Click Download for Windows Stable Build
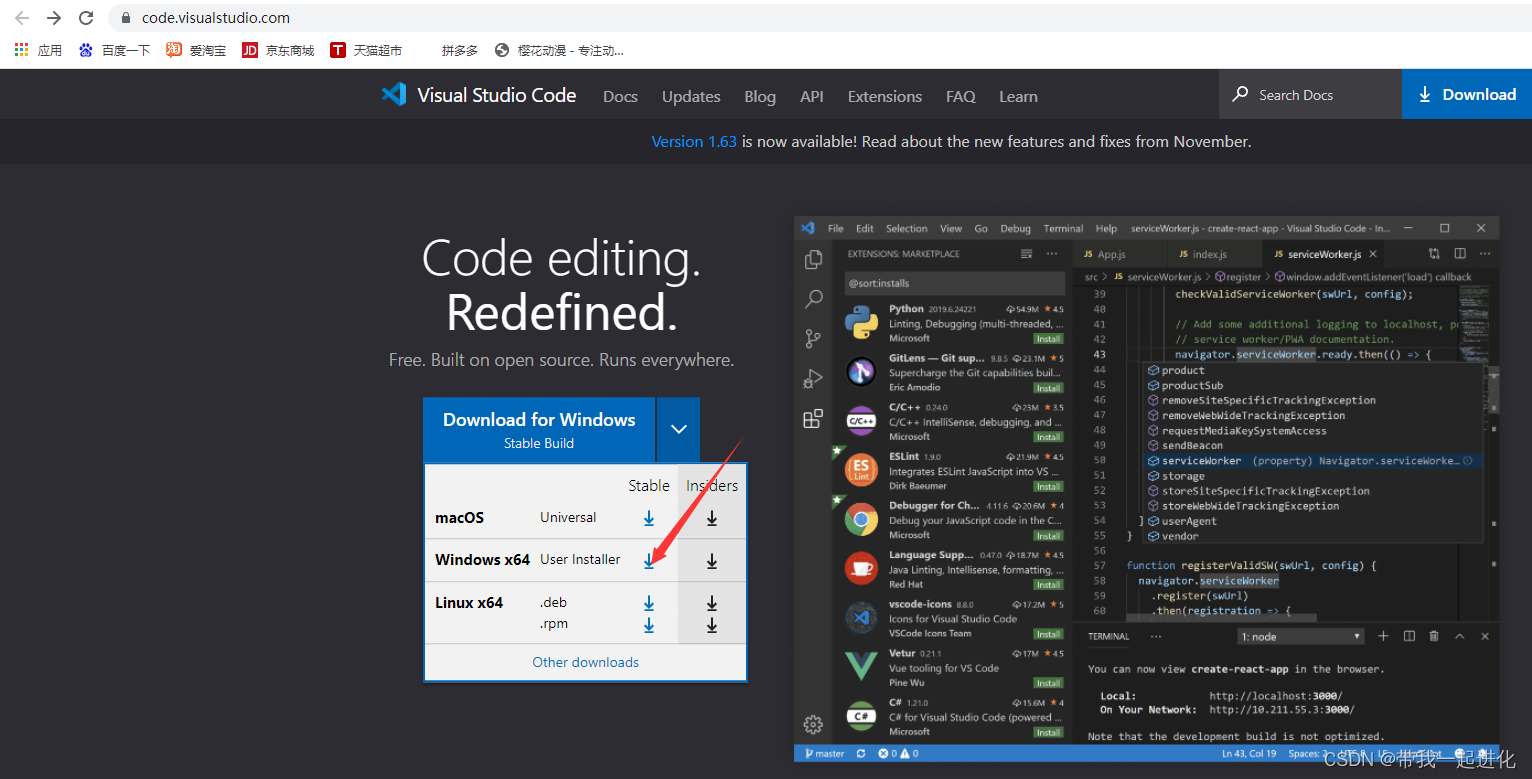The height and width of the screenshot is (779, 1532). point(539,430)
